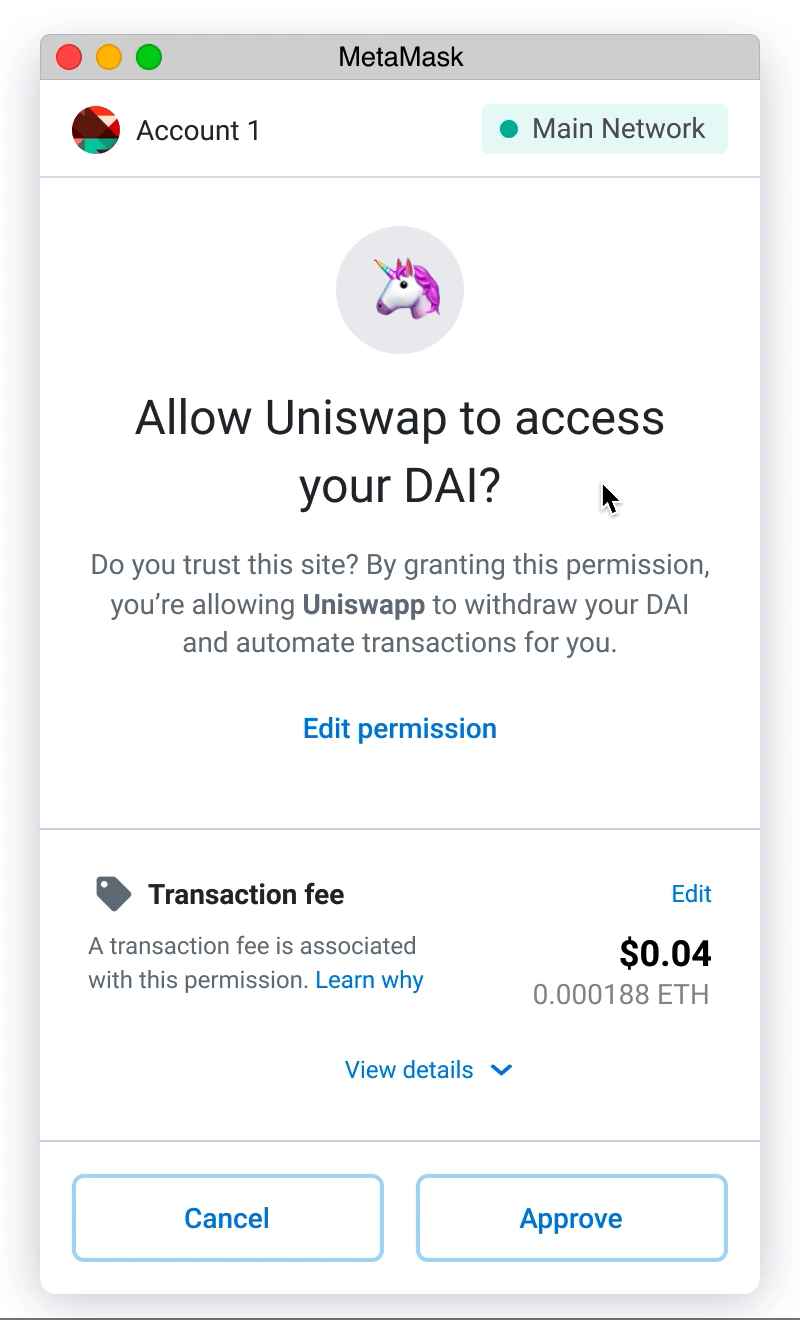
Task: Click the $0.04 fee amount
Action: 665,954
